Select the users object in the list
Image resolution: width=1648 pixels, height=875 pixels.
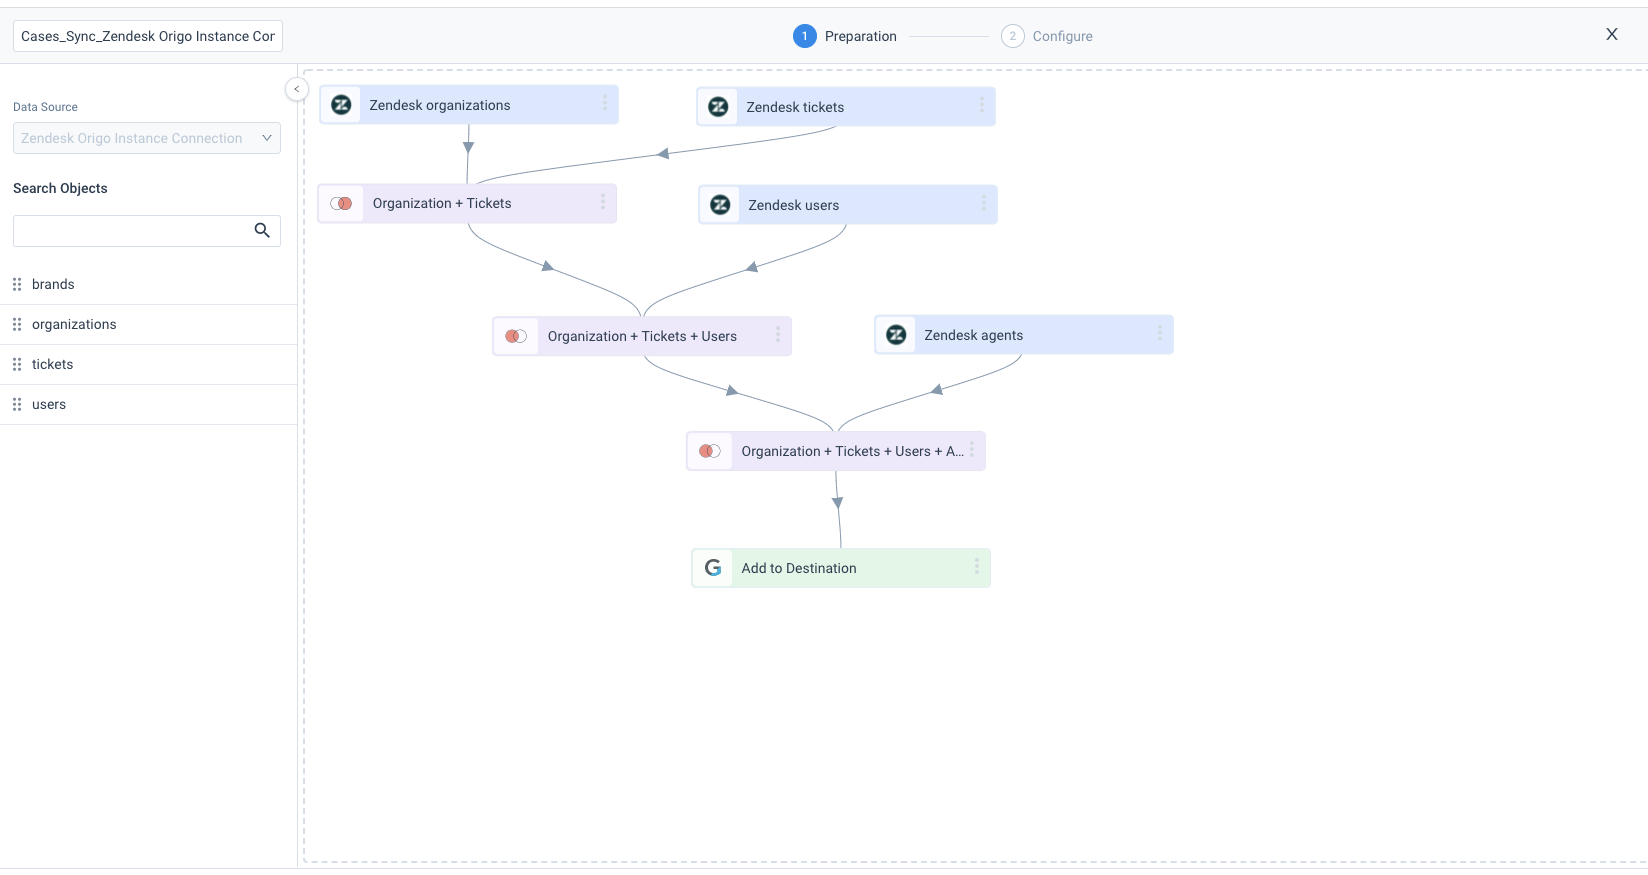(x=49, y=404)
